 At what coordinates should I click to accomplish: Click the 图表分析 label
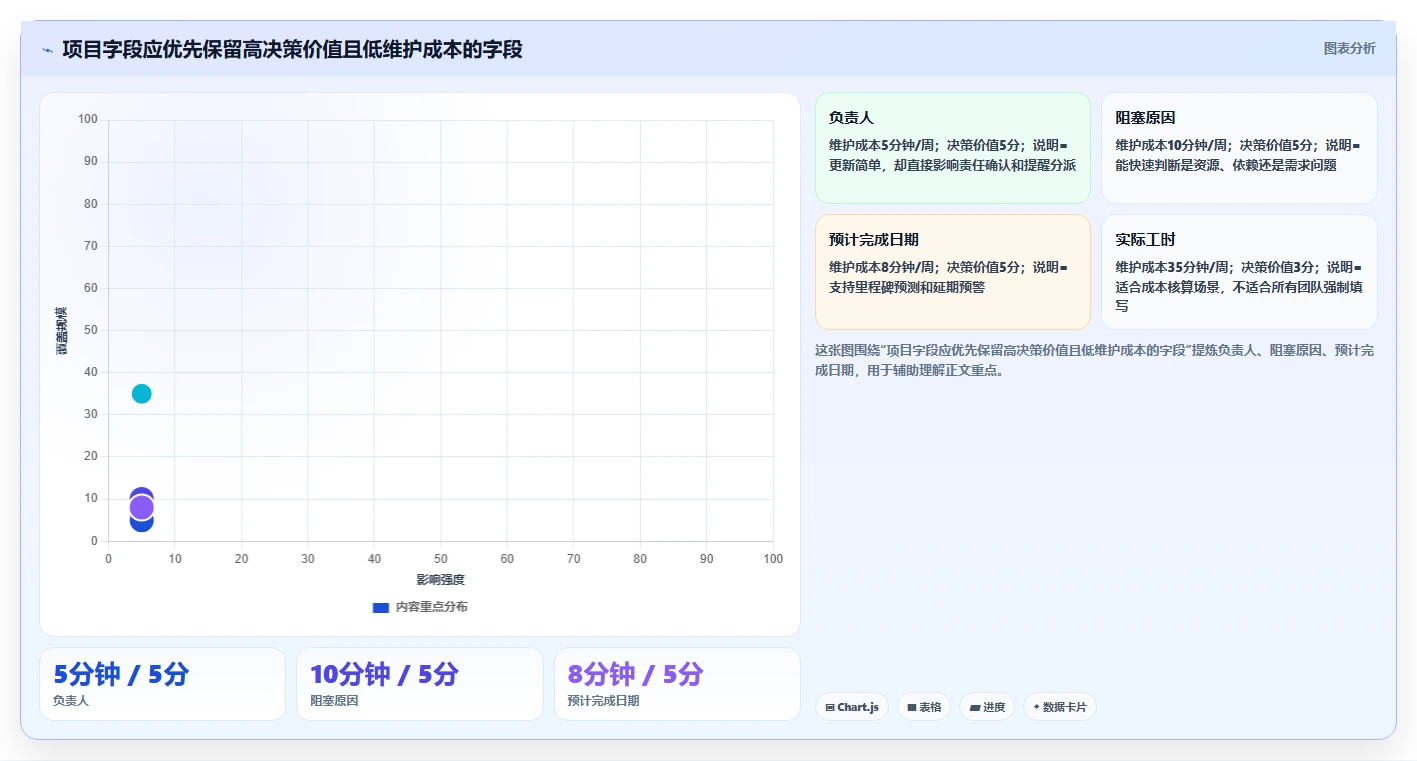[1350, 48]
